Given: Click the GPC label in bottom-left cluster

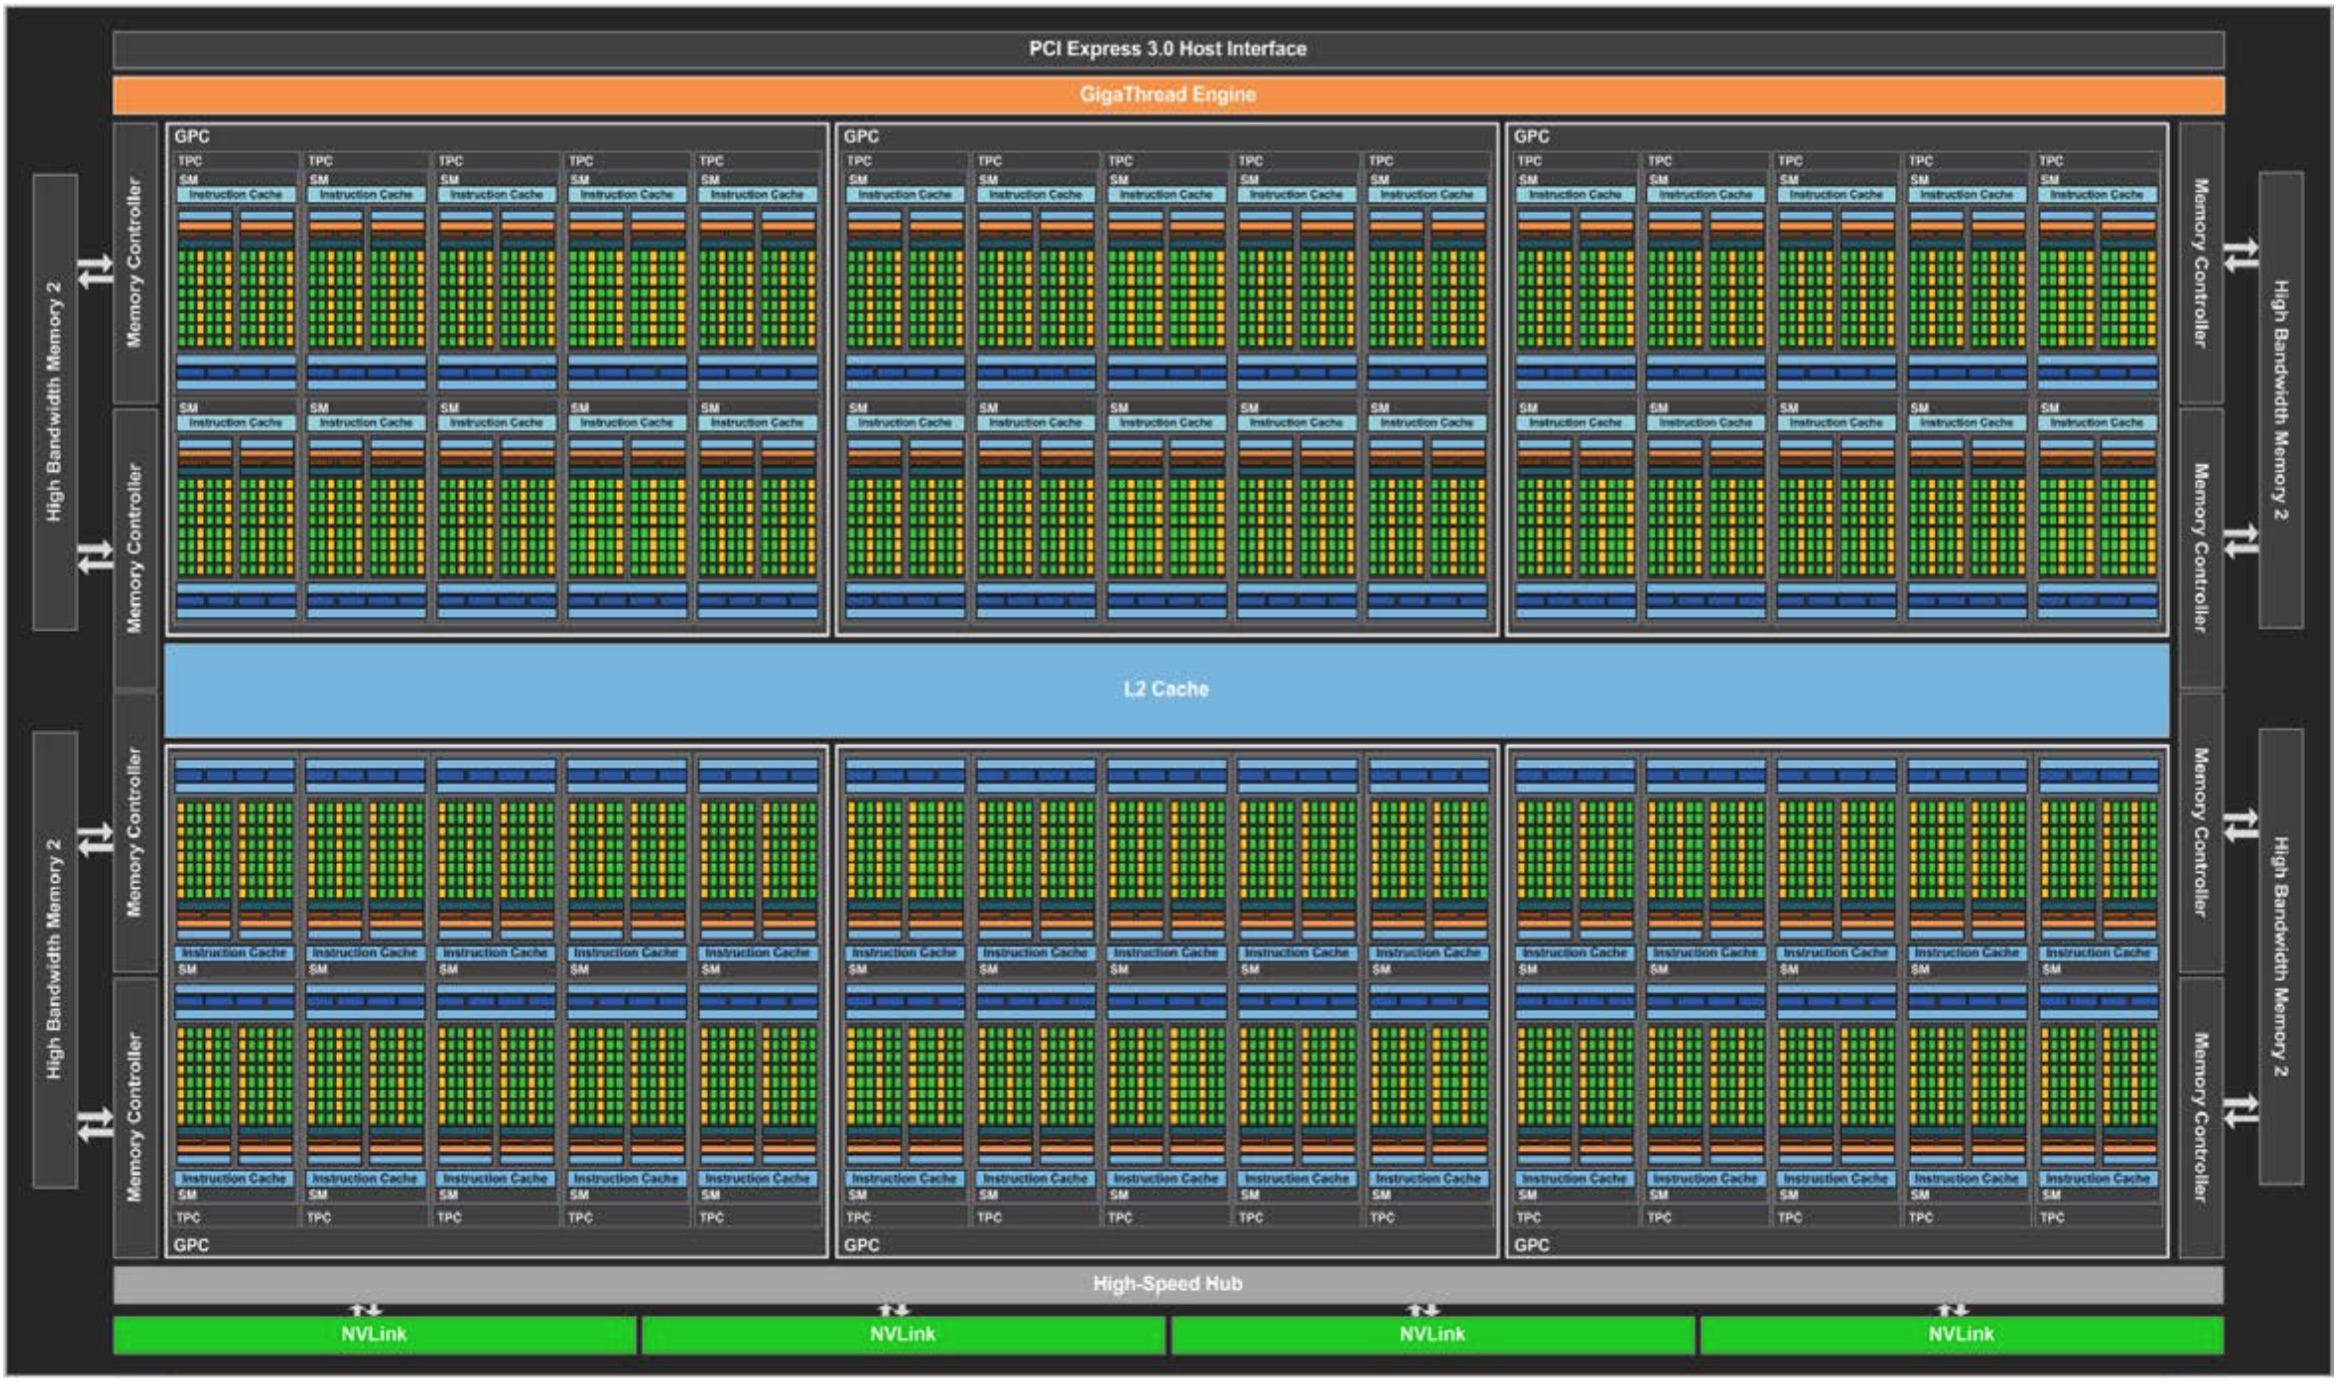Looking at the screenshot, I should point(192,1245).
